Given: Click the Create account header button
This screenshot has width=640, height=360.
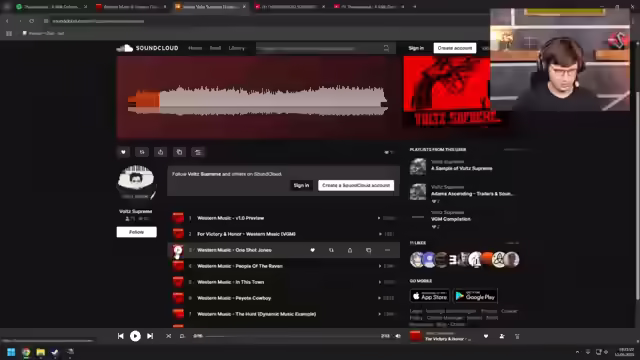Looking at the screenshot, I should point(455,48).
